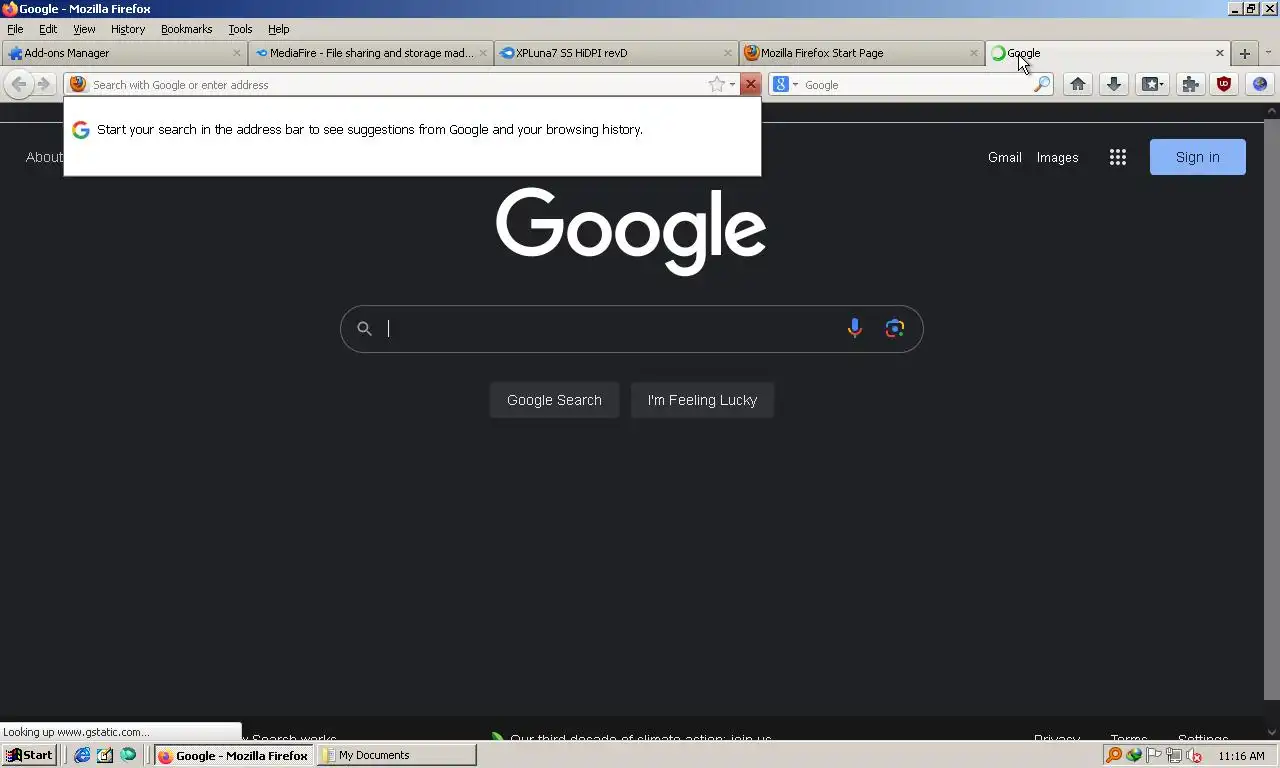Click the magnifier in the toolbar search box

pos(1041,84)
